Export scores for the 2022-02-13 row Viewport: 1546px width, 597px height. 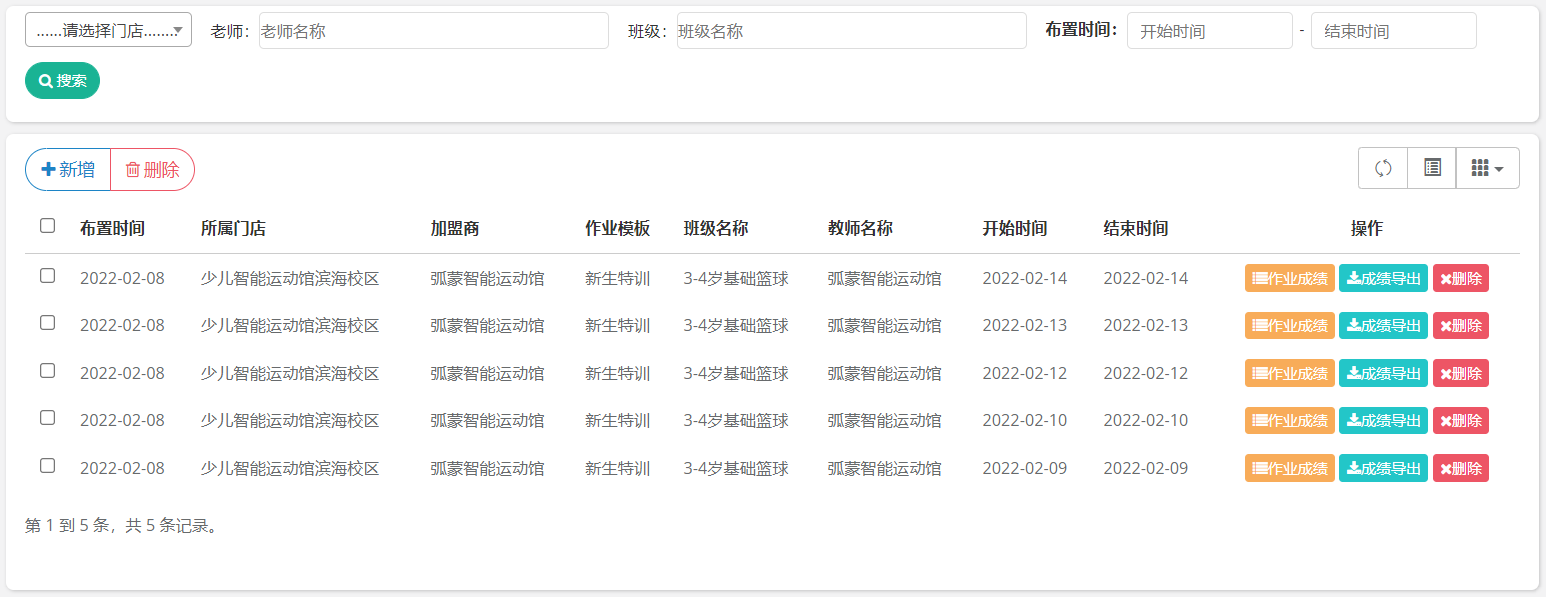pos(1383,325)
